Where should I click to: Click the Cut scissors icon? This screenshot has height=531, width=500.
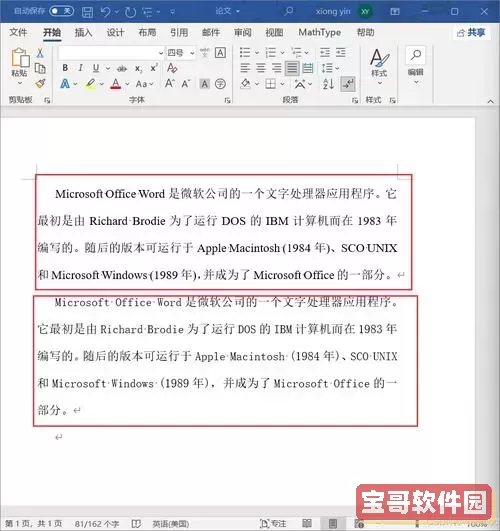click(x=40, y=53)
